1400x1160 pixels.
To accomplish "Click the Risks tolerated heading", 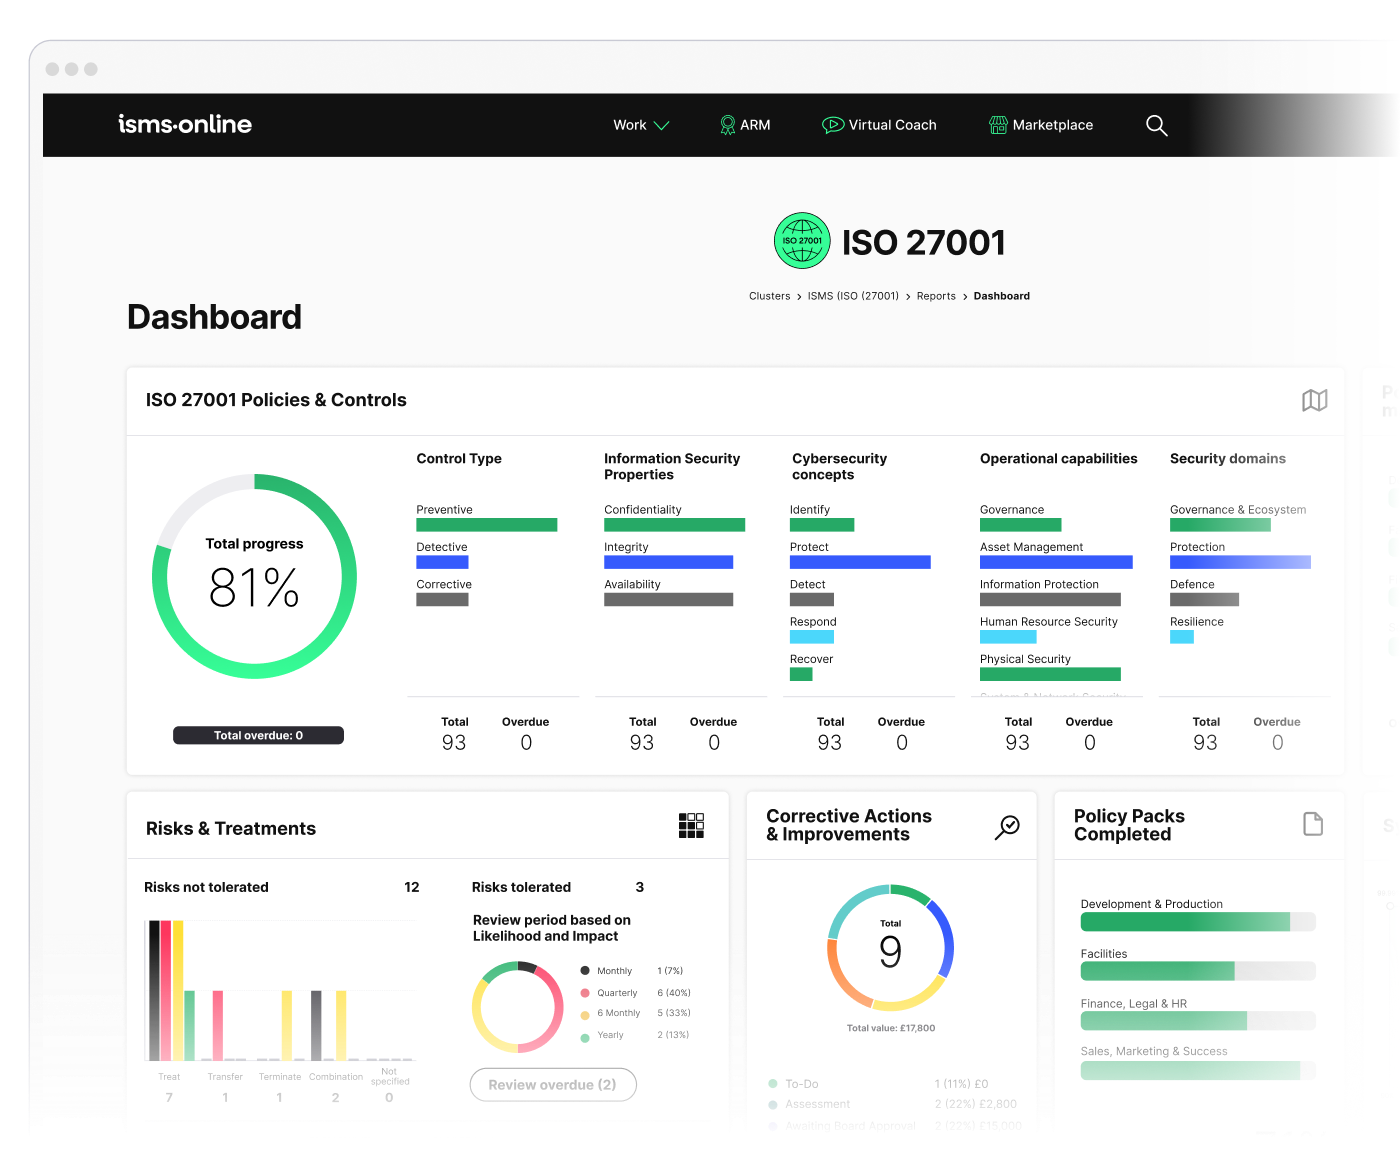I will click(x=521, y=887).
